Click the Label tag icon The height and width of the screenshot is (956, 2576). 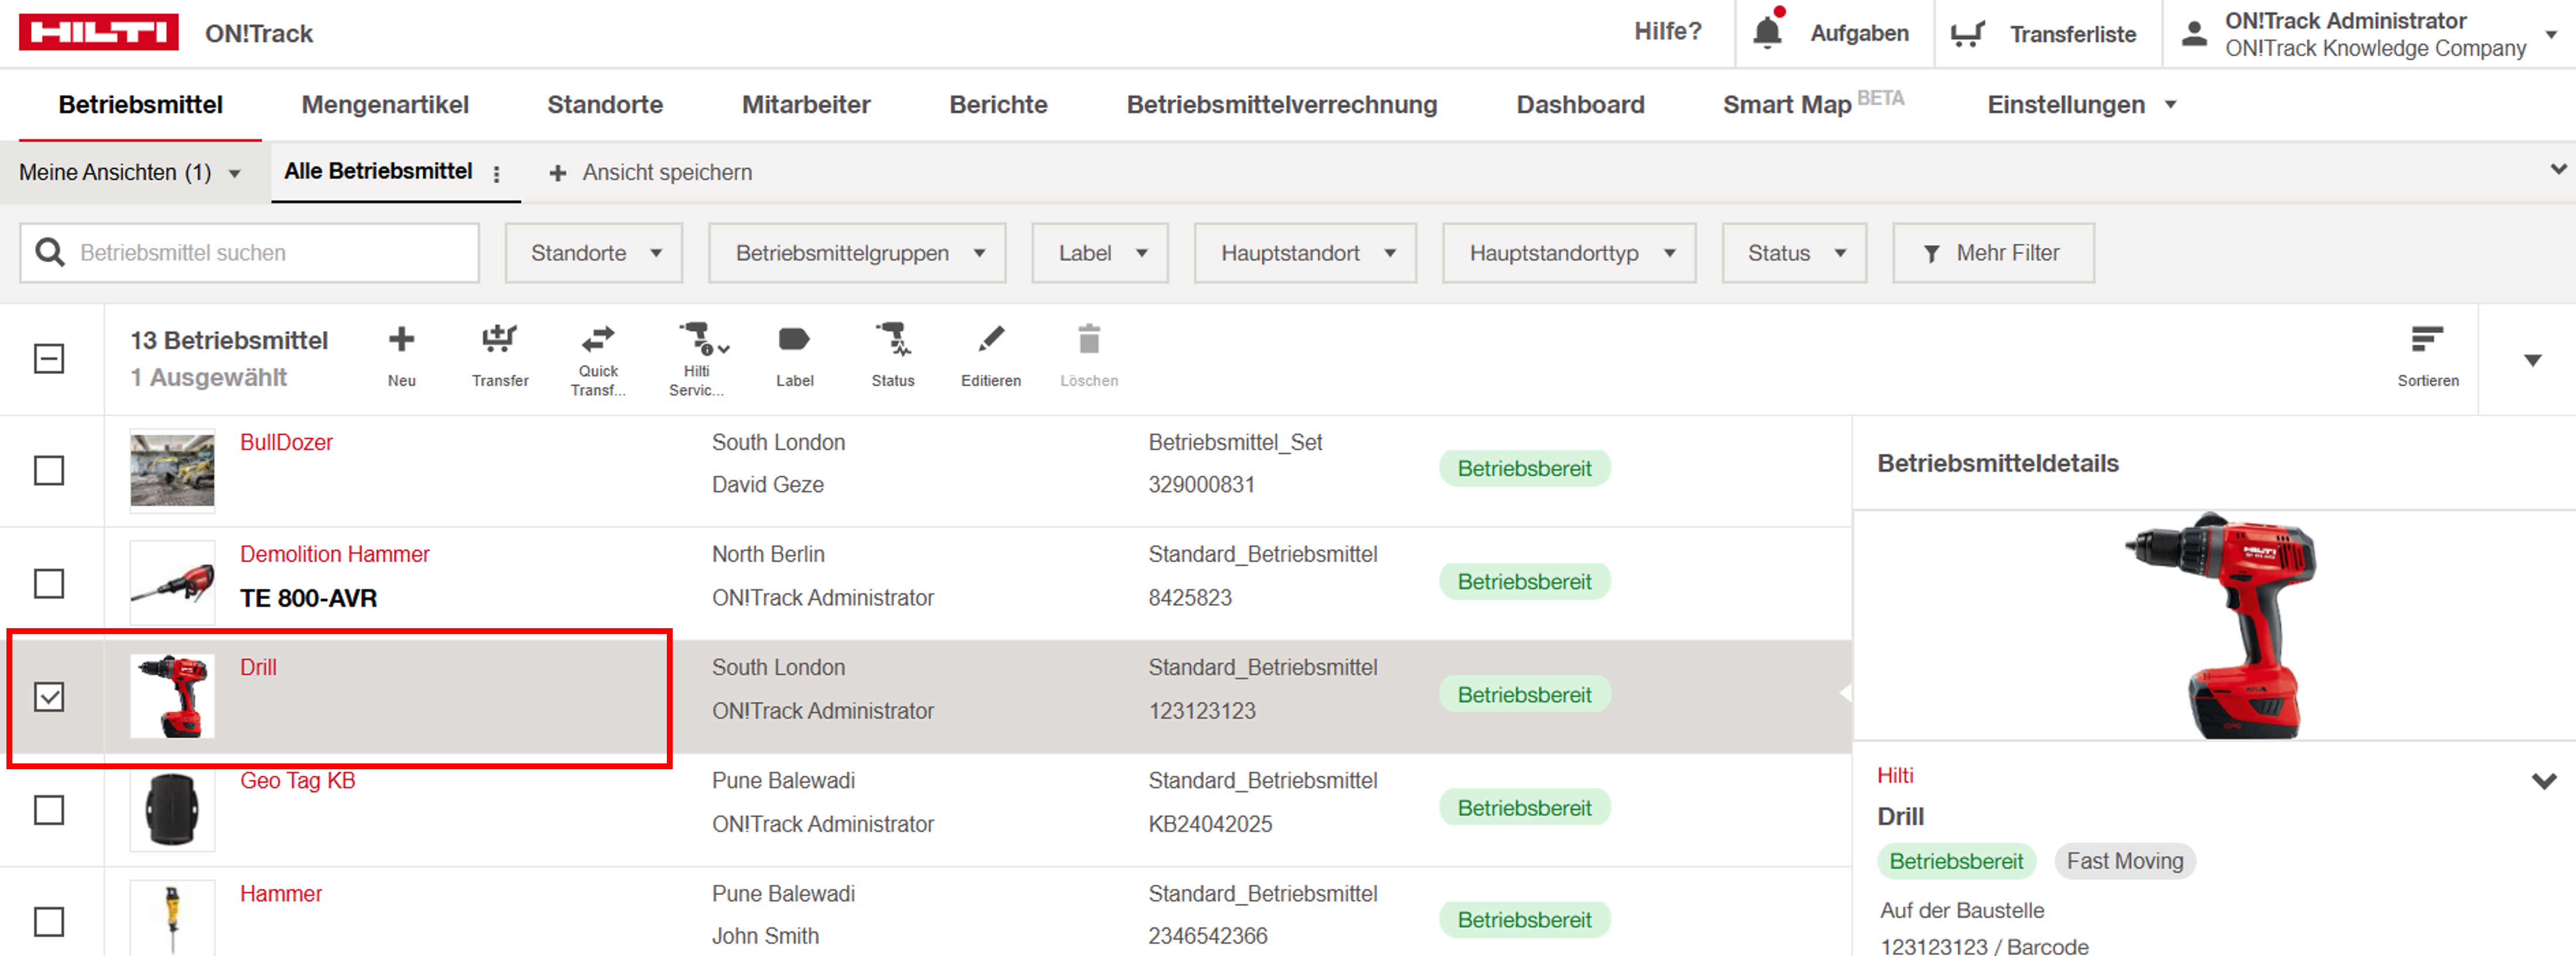tap(794, 340)
